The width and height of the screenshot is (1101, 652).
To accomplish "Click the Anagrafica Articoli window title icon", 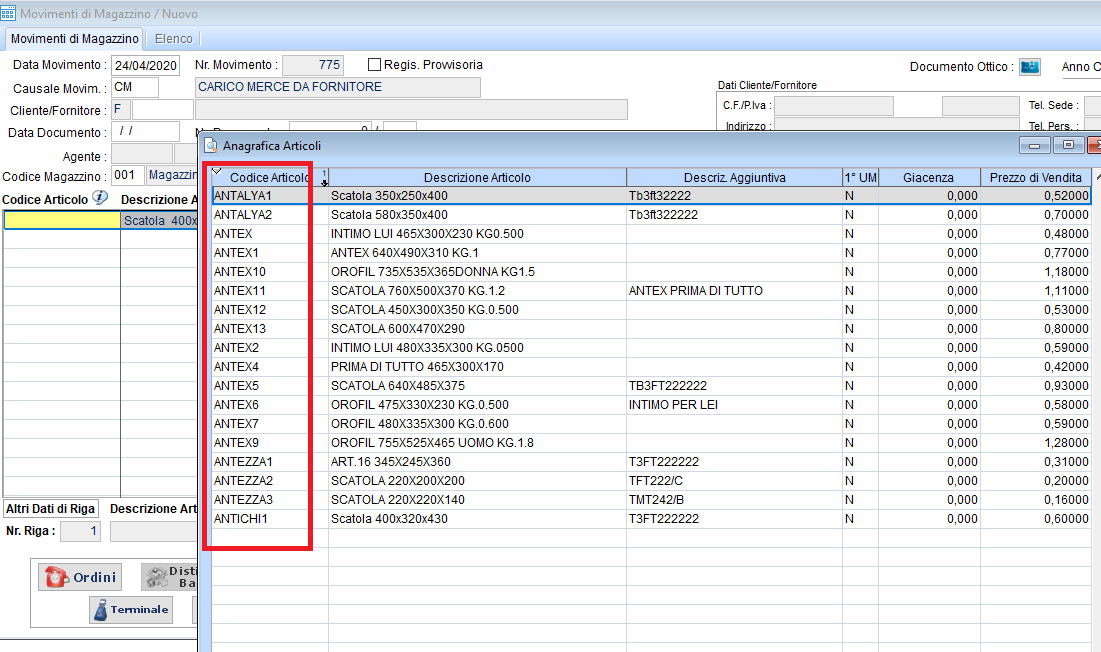I will point(211,145).
